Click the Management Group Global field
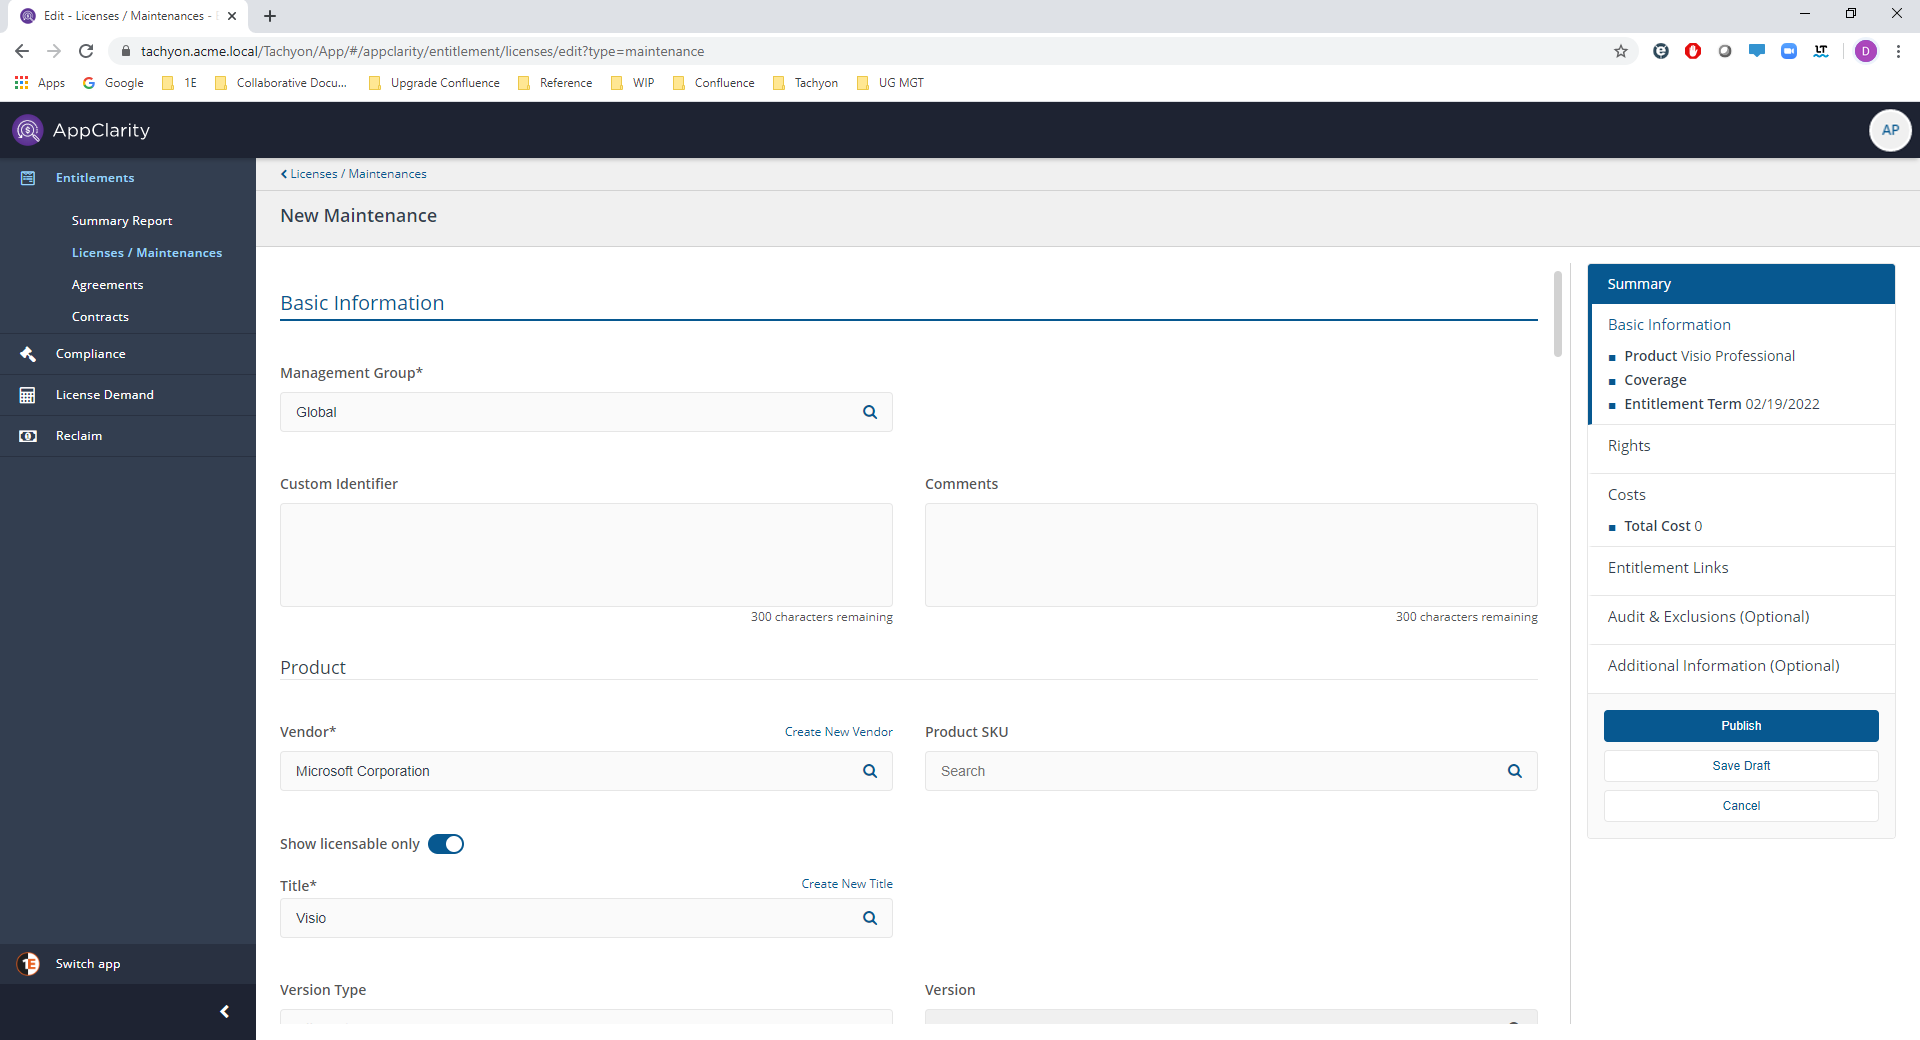The image size is (1920, 1040). (x=586, y=412)
